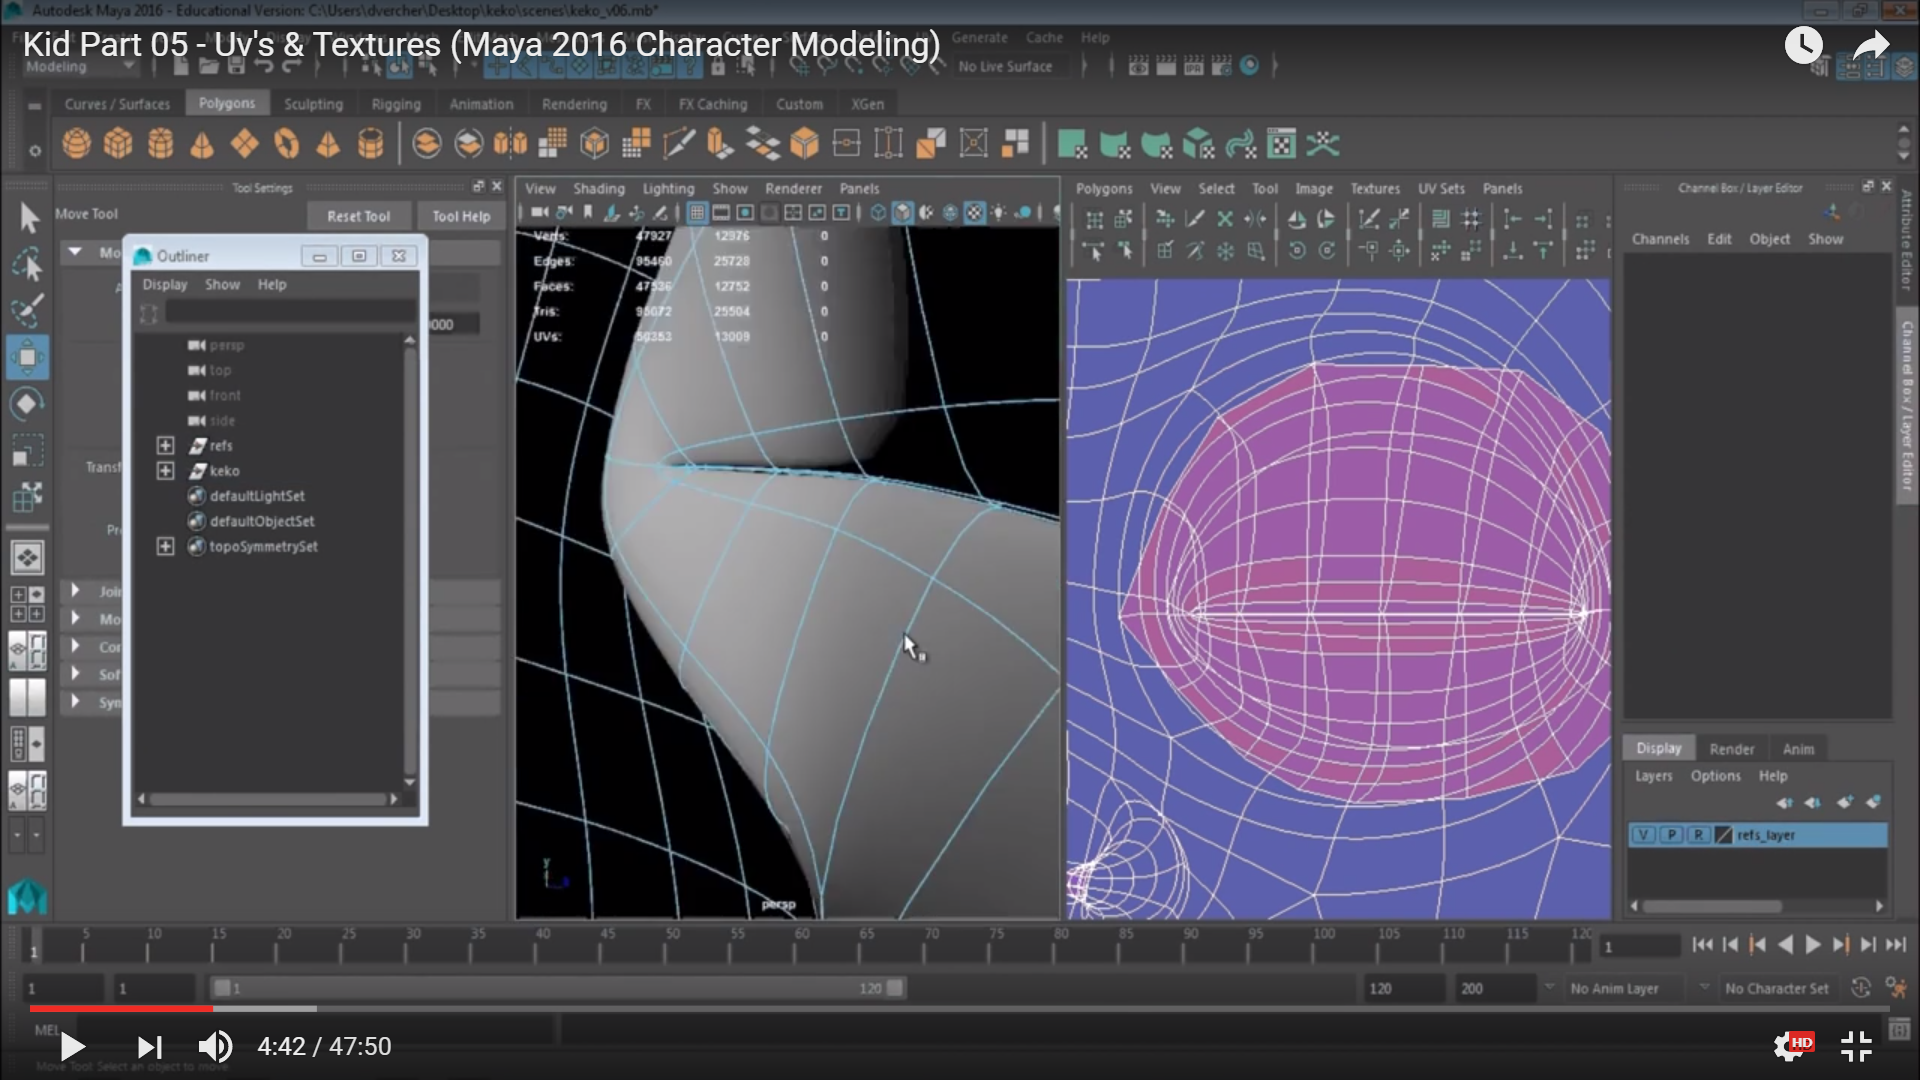Click the Combine shelf icon
1920x1080 pixels.
pyautogui.click(x=426, y=144)
